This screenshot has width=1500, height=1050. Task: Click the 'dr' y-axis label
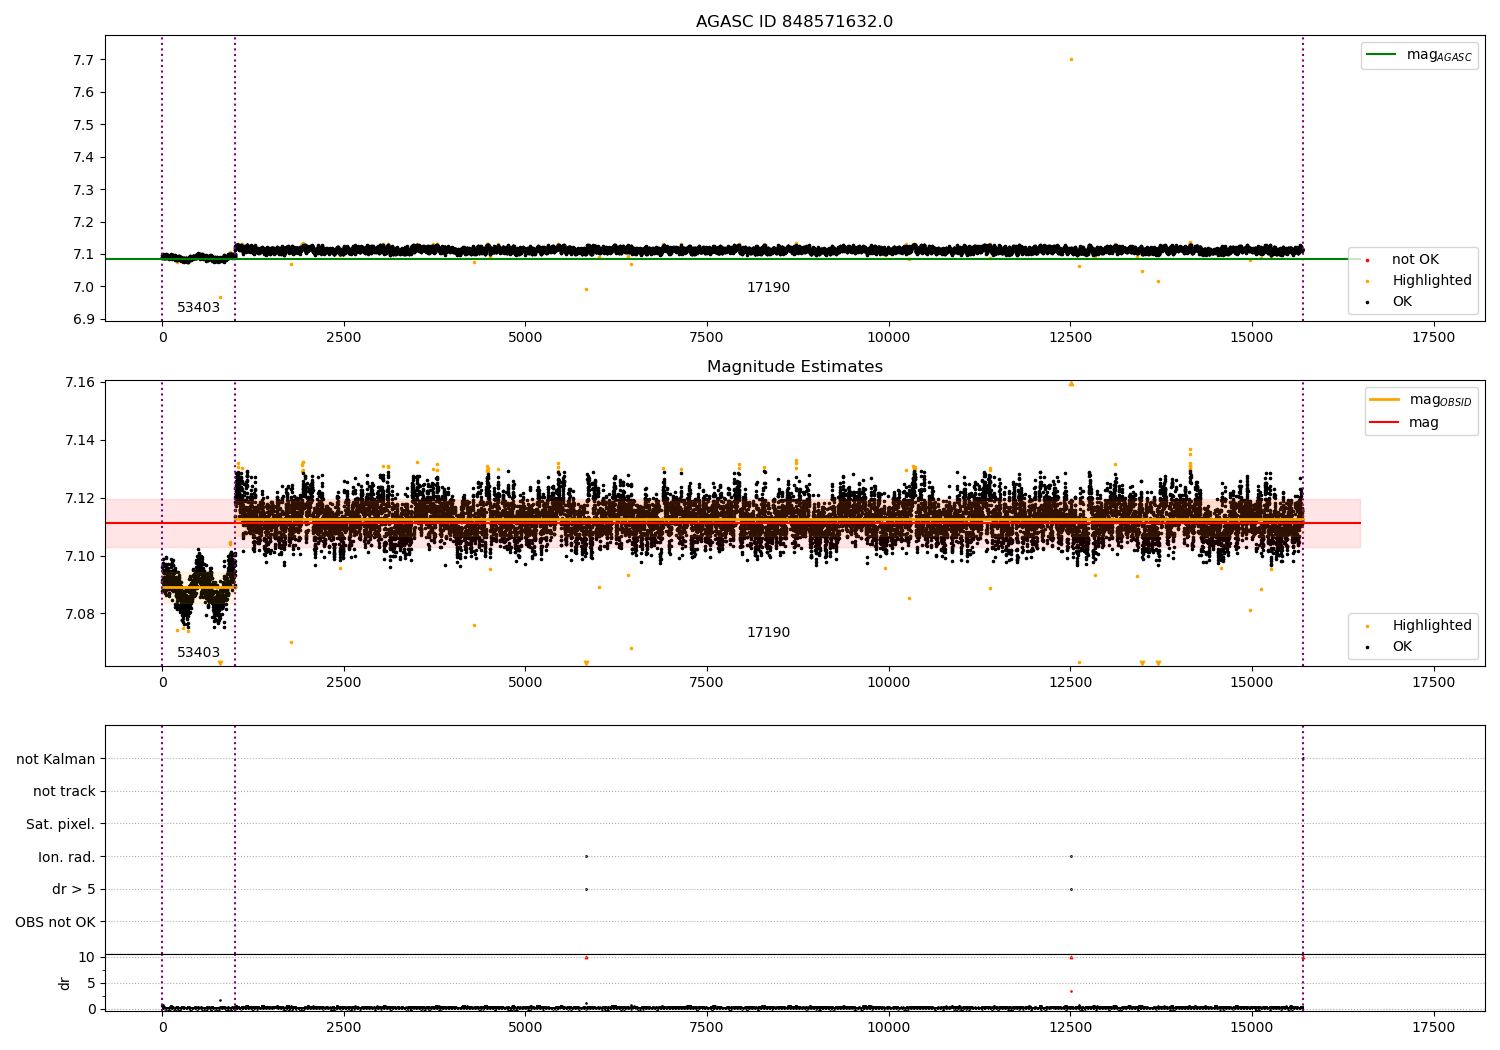65,983
